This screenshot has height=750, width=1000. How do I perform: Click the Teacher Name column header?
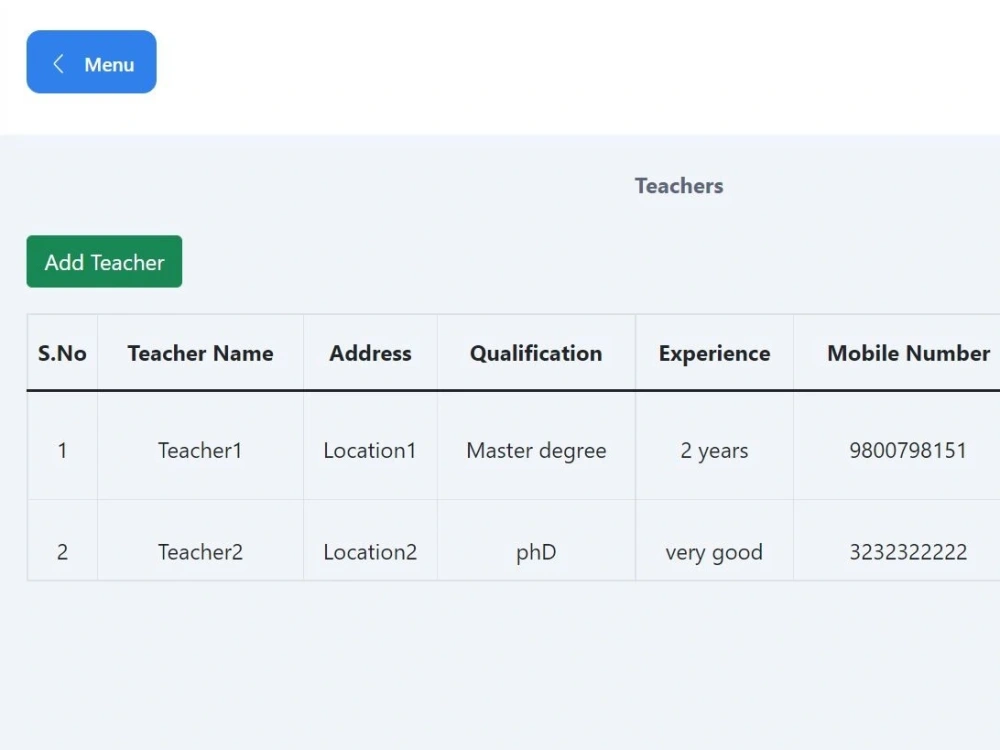point(200,353)
